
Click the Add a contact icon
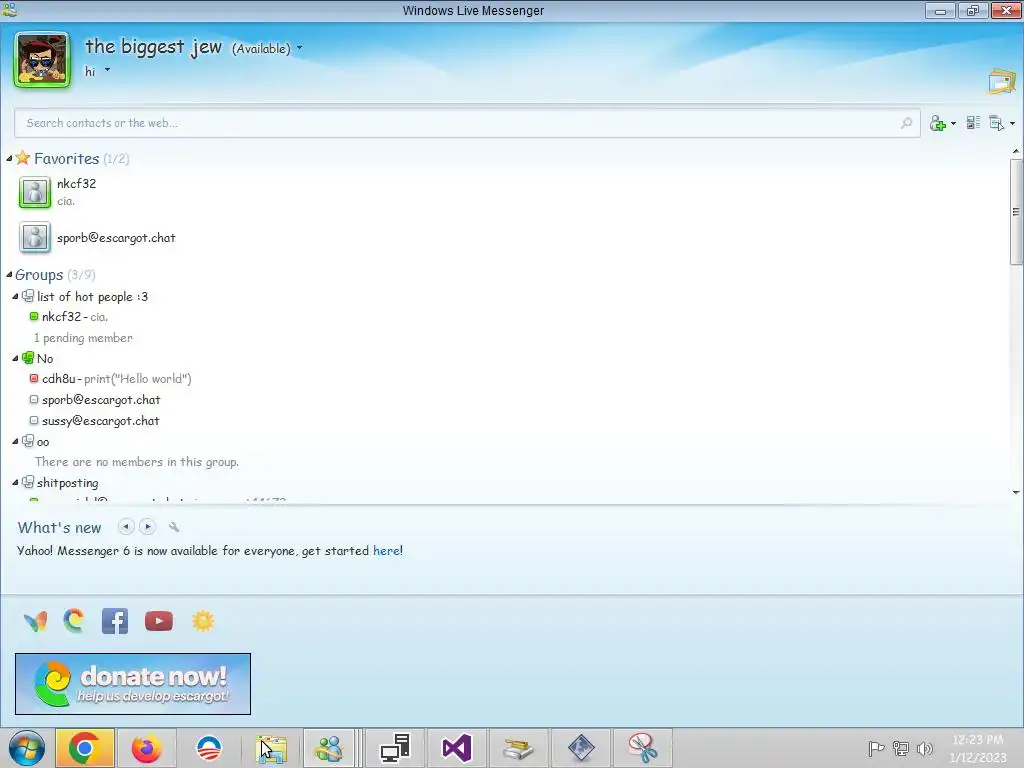pyautogui.click(x=938, y=123)
